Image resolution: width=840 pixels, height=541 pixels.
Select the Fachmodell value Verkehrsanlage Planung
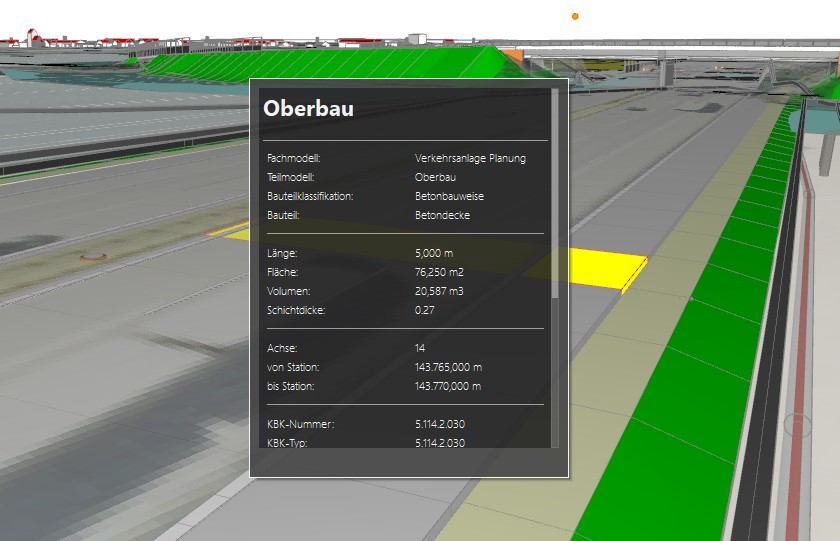[x=470, y=158]
